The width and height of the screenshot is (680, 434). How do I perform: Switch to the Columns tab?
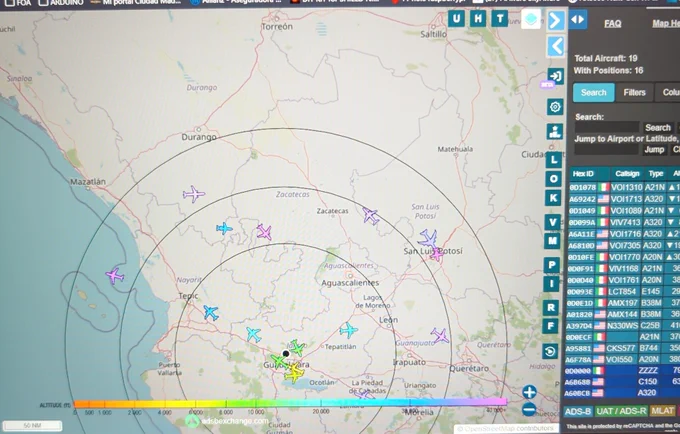(668, 92)
